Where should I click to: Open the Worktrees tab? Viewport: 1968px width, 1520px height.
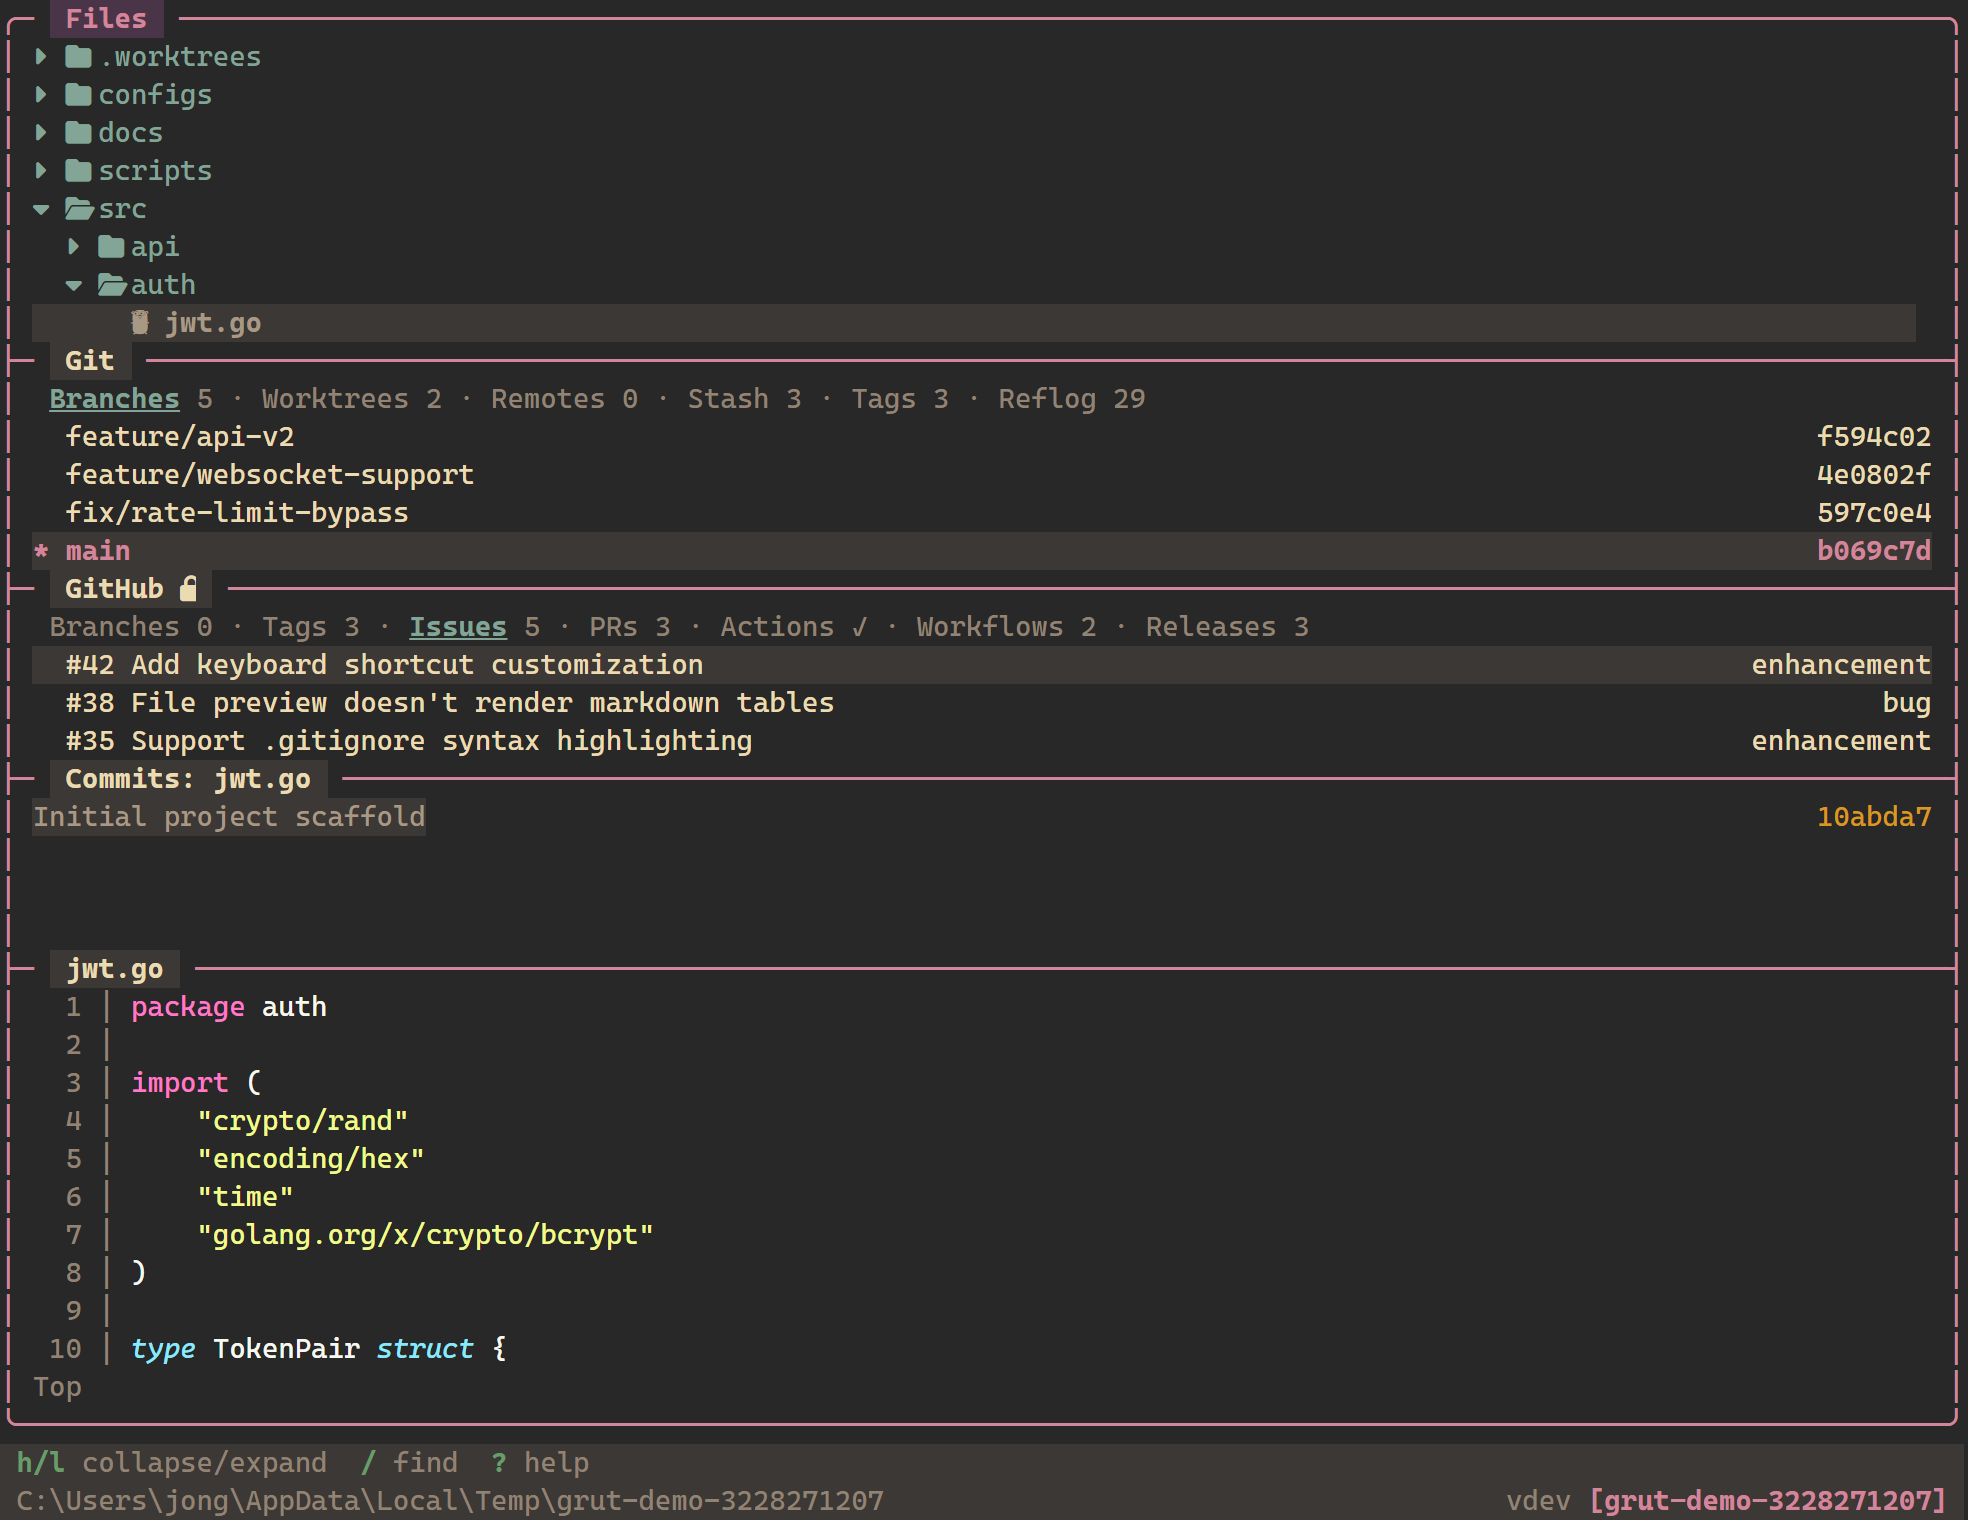[352, 399]
